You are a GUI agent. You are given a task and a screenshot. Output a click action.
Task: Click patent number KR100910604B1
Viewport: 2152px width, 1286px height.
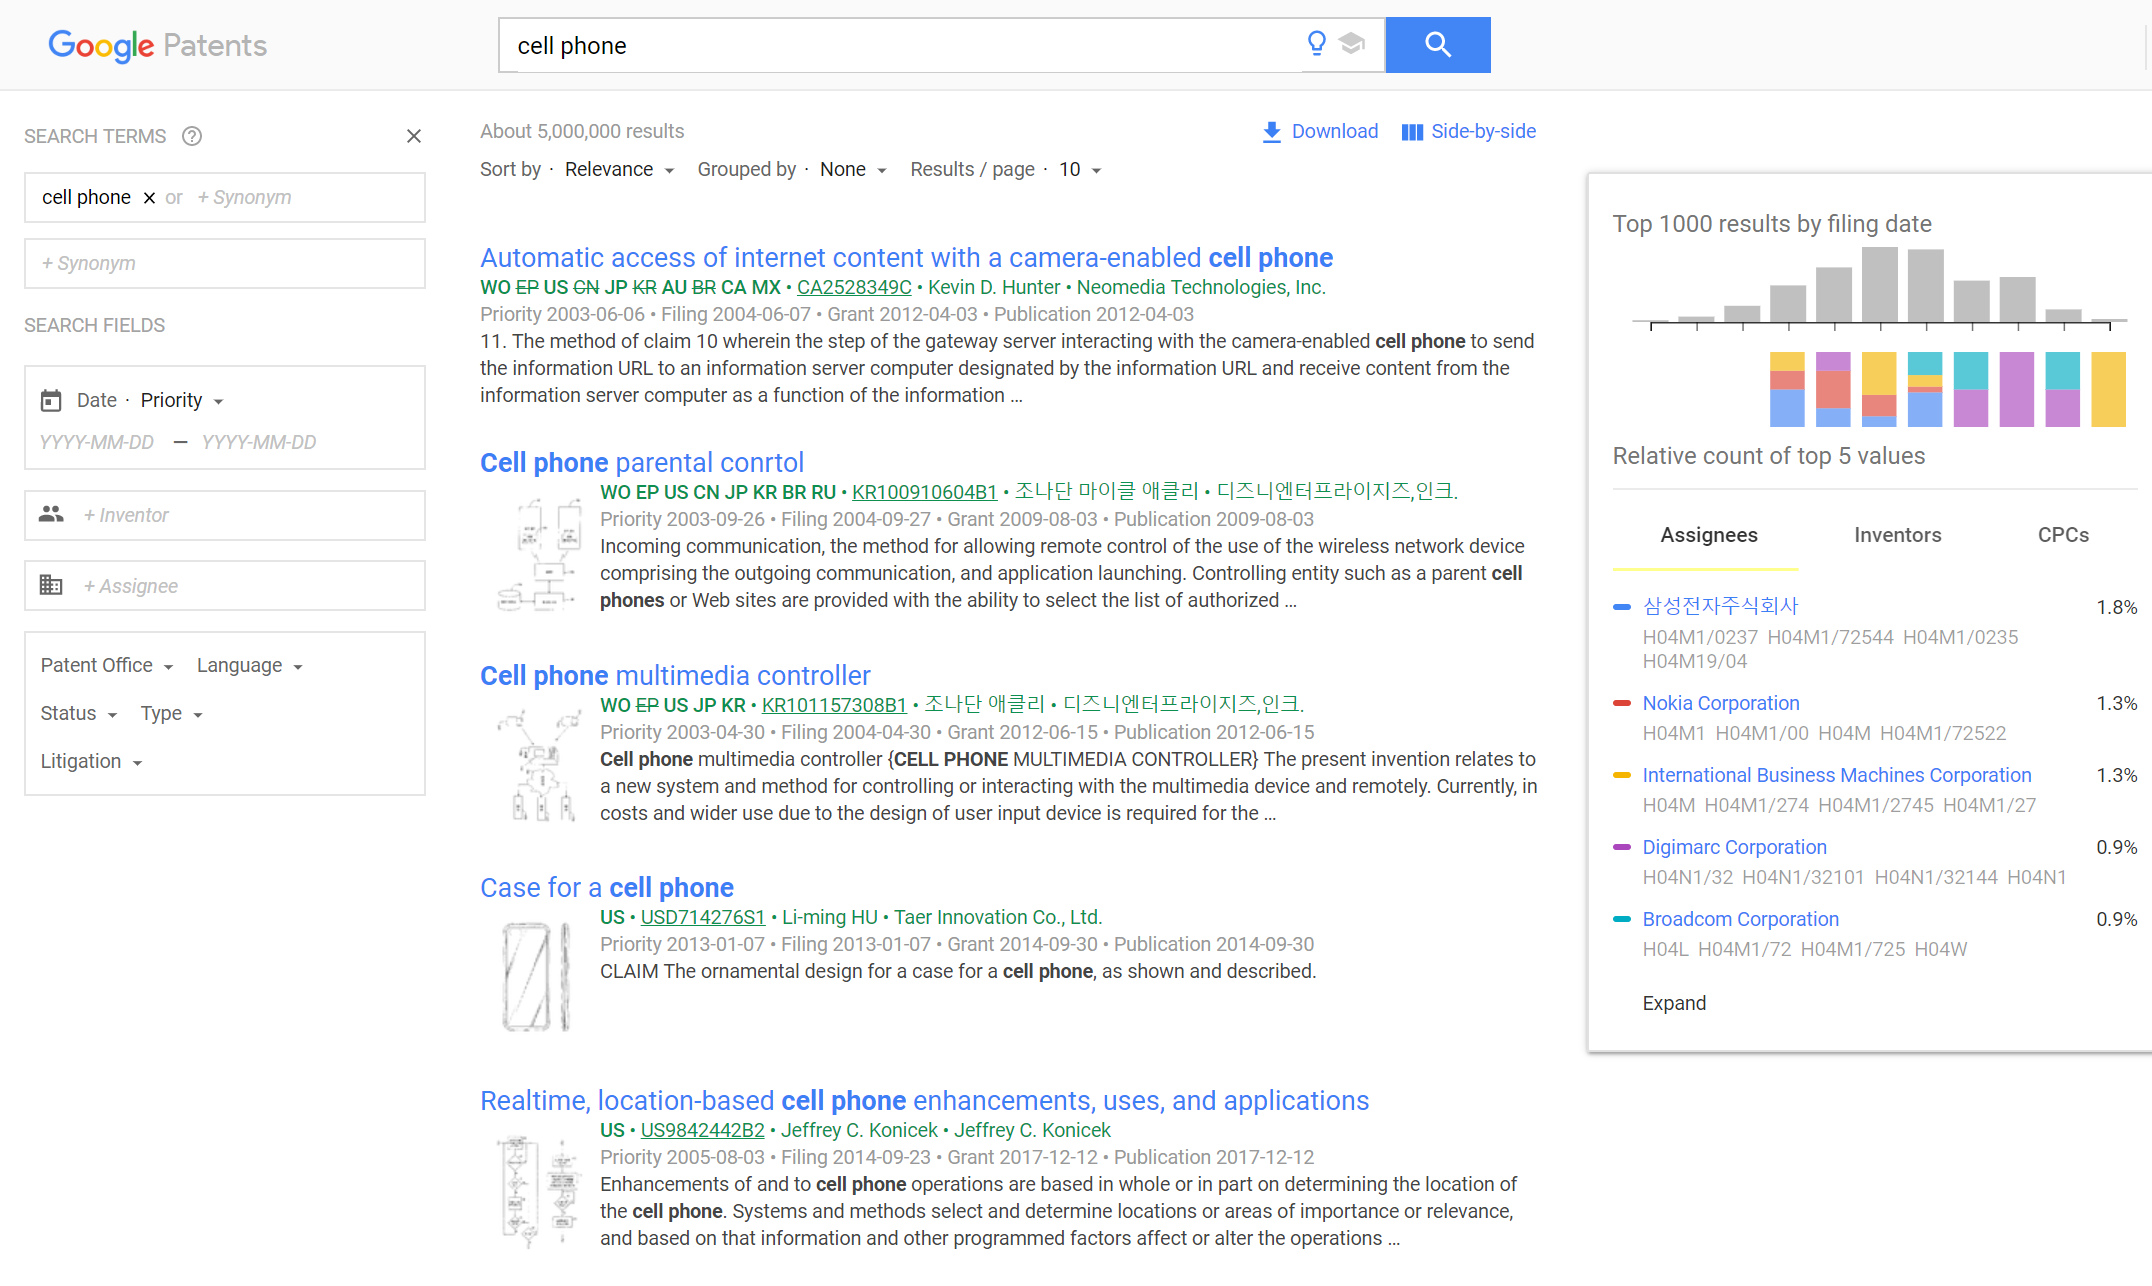[x=924, y=492]
